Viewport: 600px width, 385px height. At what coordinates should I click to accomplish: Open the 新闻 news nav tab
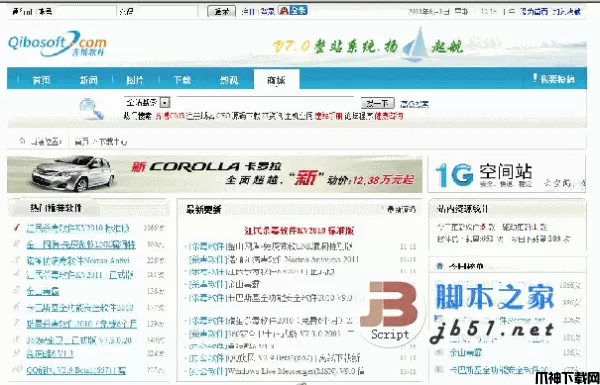(88, 80)
